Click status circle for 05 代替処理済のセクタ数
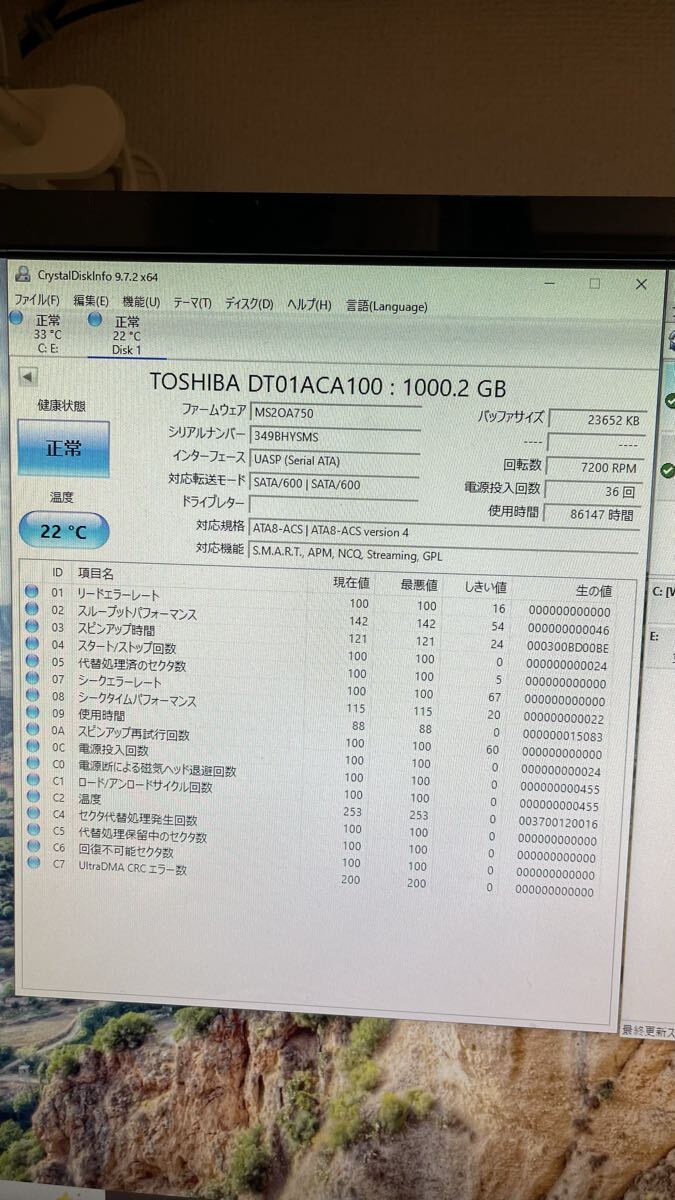Viewport: 675px width, 1200px height. pos(32,661)
